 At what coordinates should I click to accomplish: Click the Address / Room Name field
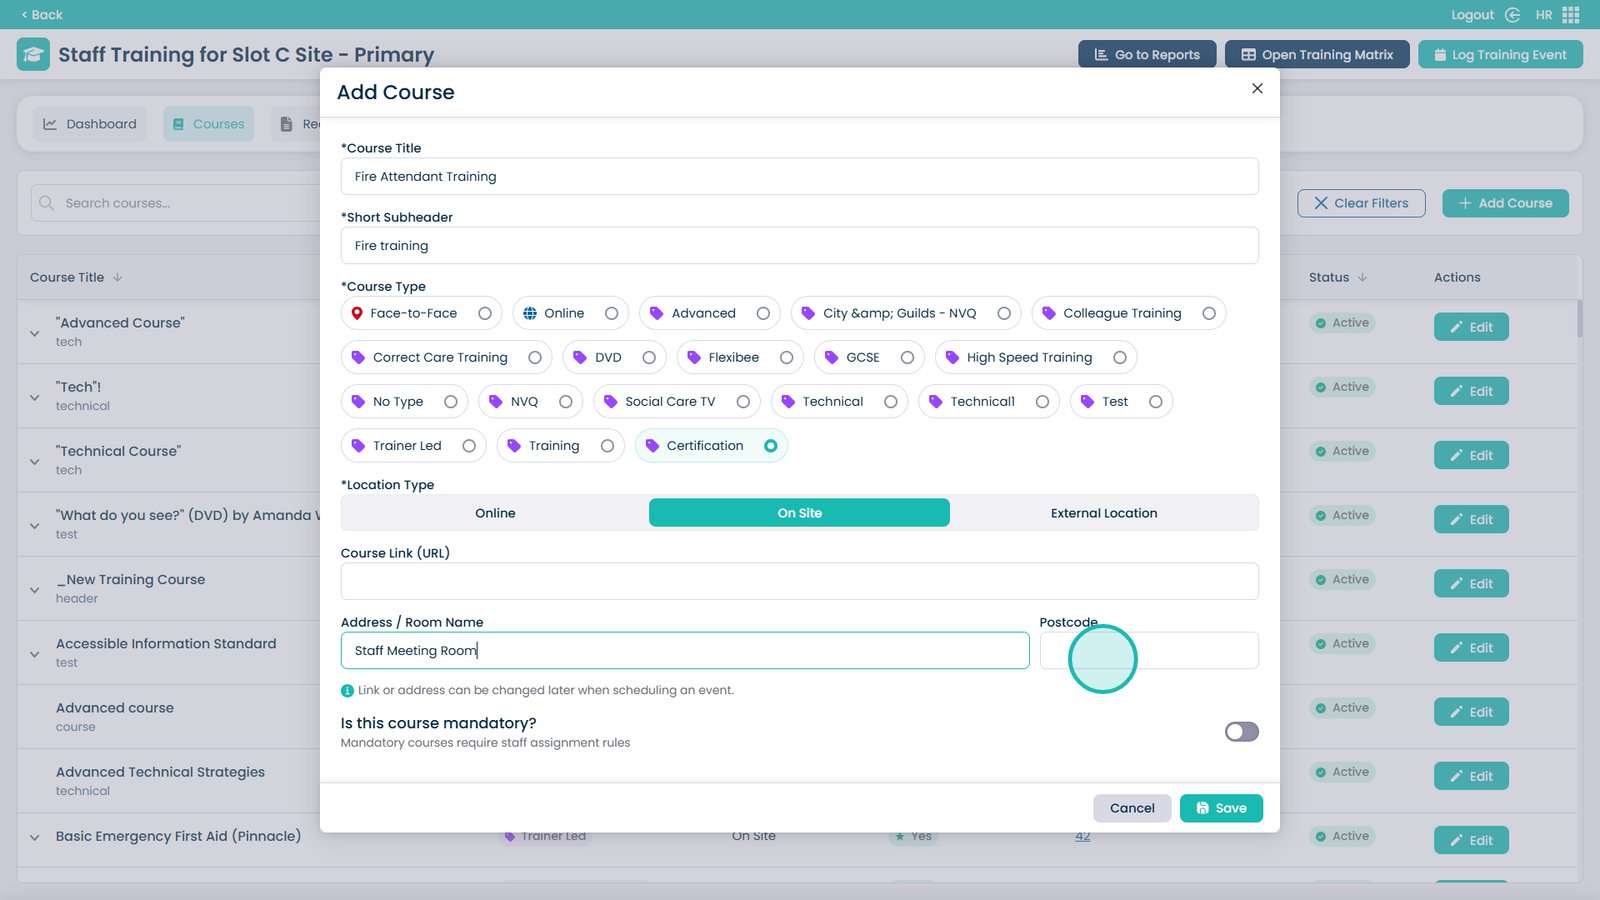[x=685, y=650]
